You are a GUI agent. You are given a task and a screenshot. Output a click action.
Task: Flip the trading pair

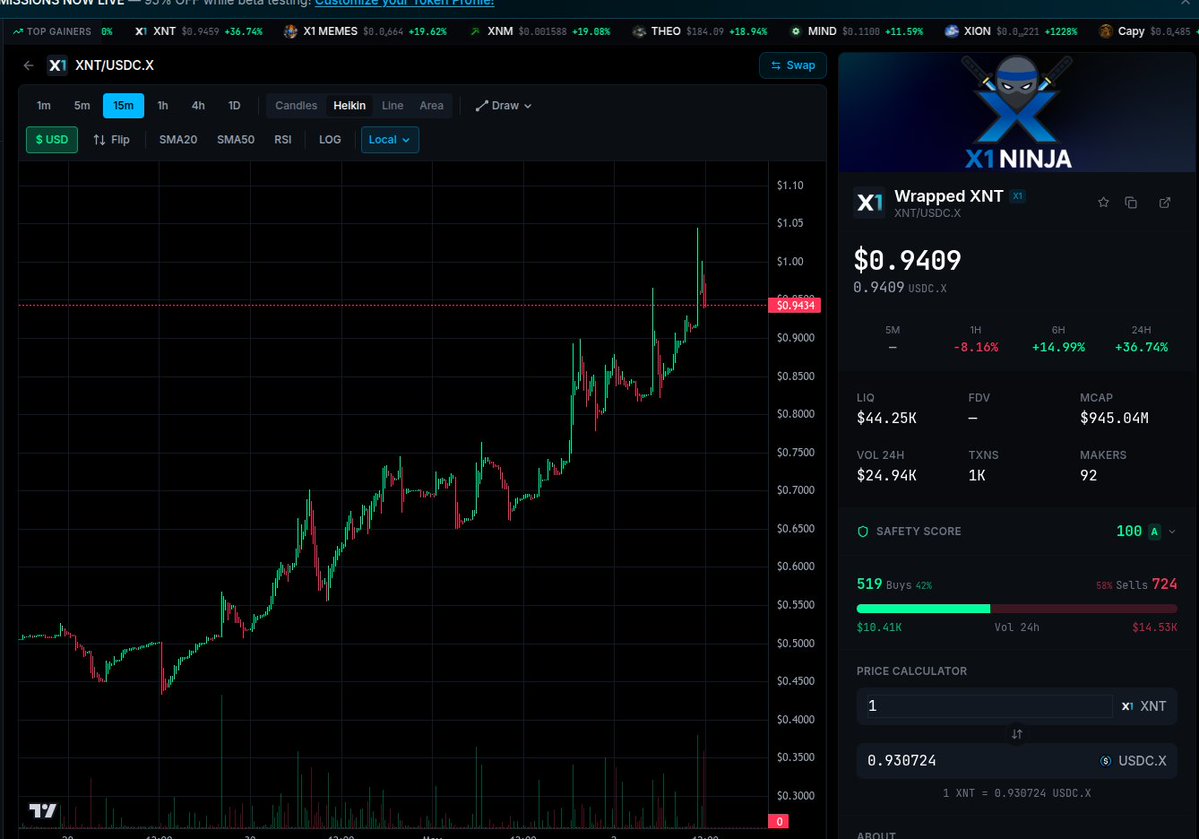(112, 140)
